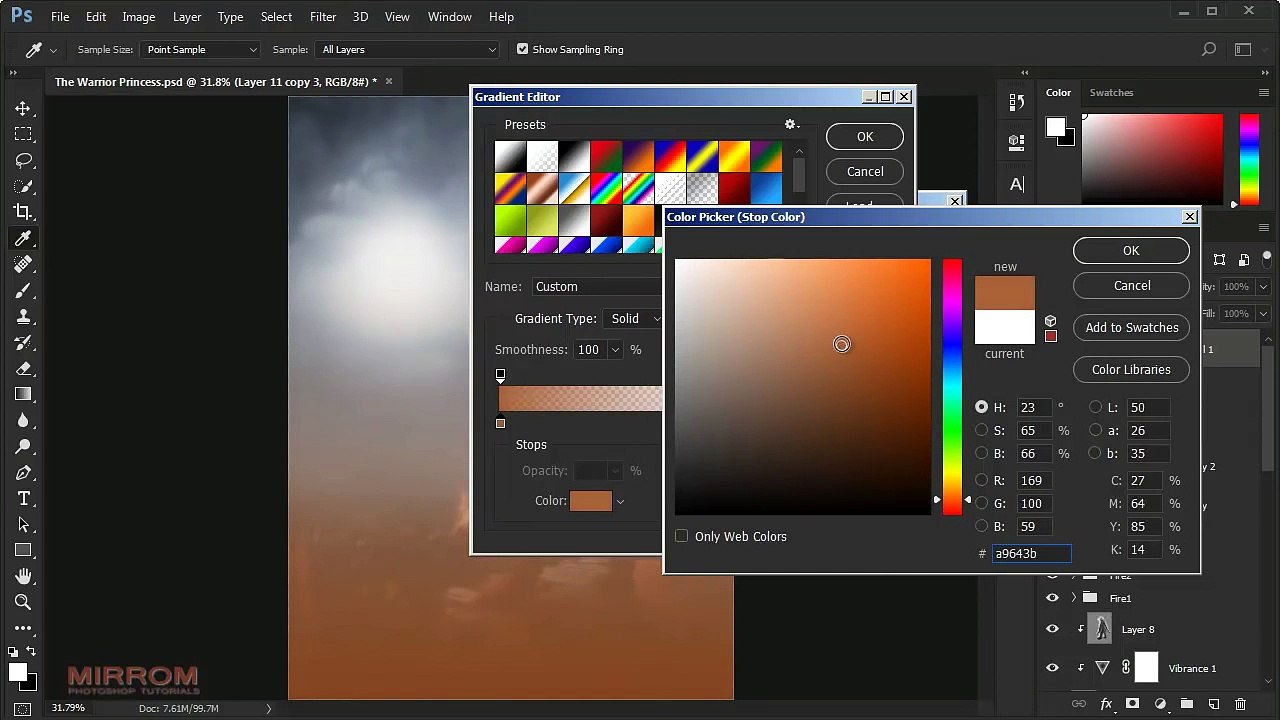Open the Edit Toolbar three-dots menu
Image resolution: width=1280 pixels, height=720 pixels.
[x=23, y=628]
